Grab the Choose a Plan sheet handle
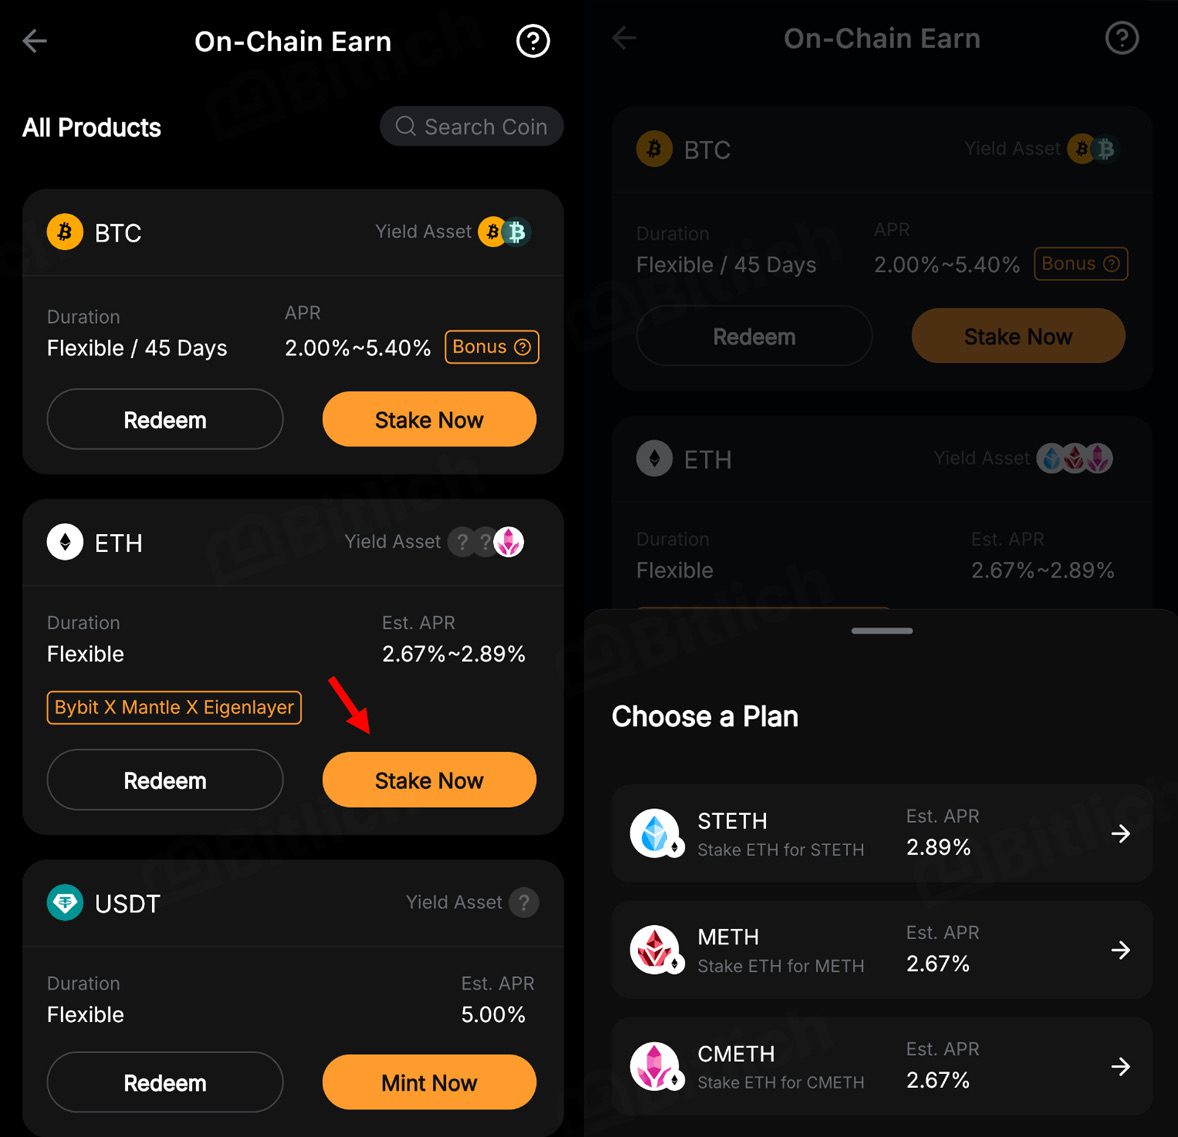 pyautogui.click(x=882, y=631)
